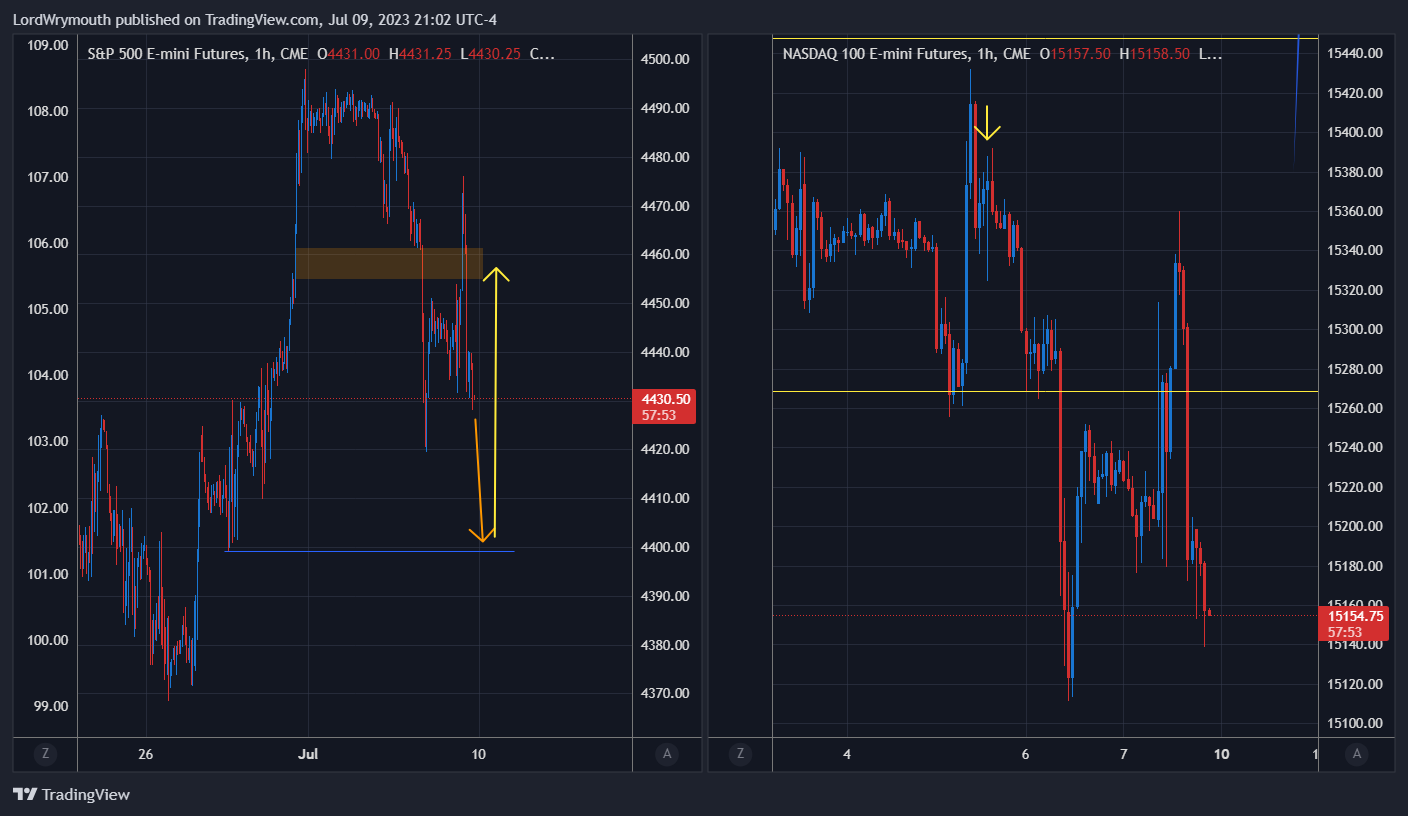Image resolution: width=1408 pixels, height=816 pixels.
Task: Click the O15157.50 open value in the NASDAQ legend
Action: point(1075,54)
